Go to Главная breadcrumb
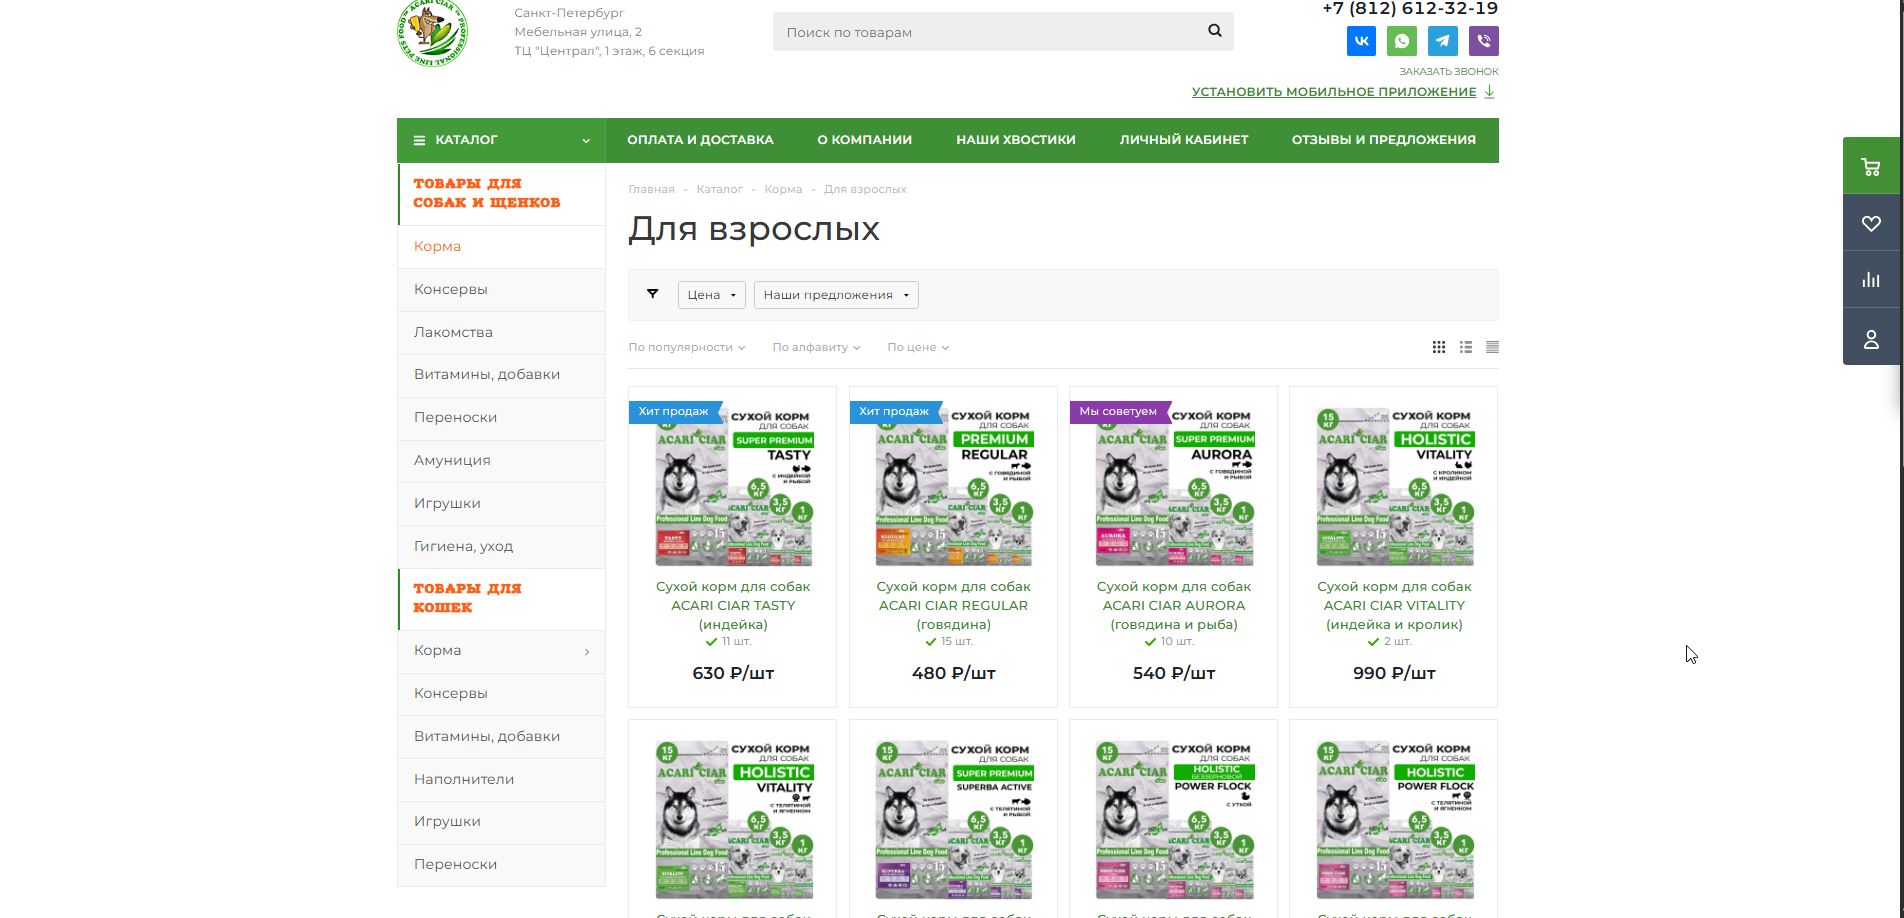The image size is (1904, 918). [x=651, y=189]
